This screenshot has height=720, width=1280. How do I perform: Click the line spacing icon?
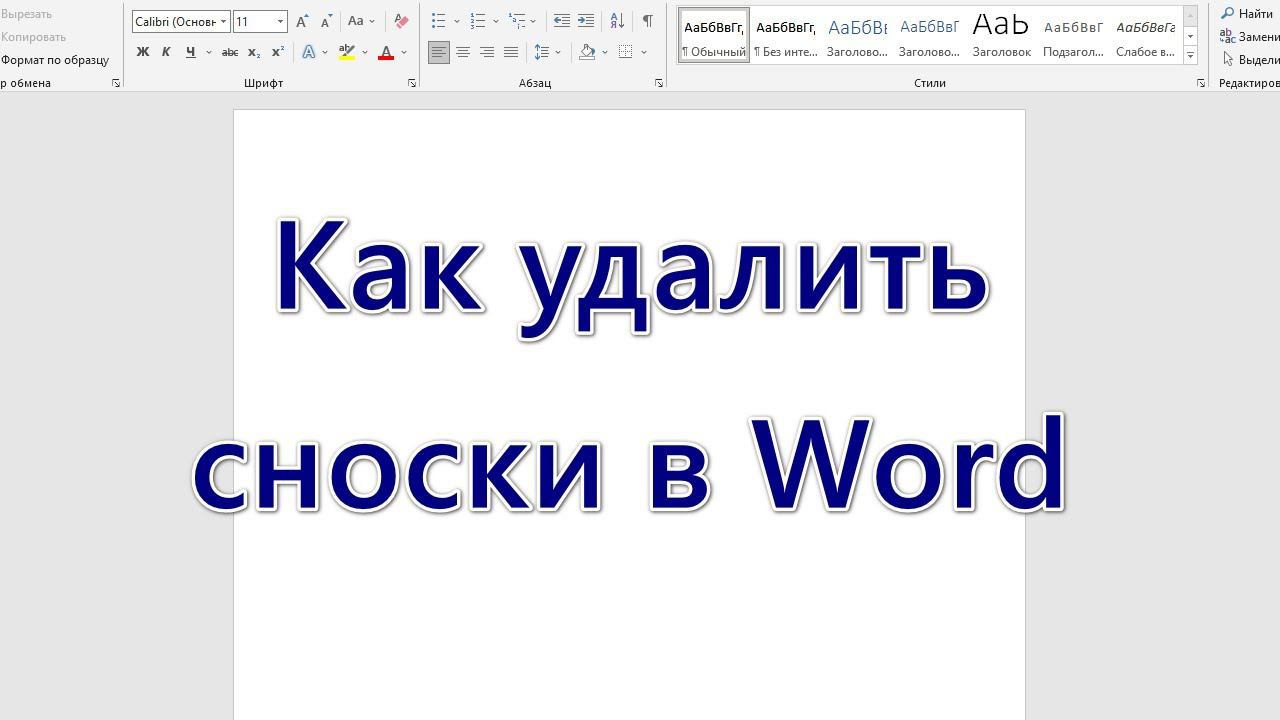tap(541, 52)
